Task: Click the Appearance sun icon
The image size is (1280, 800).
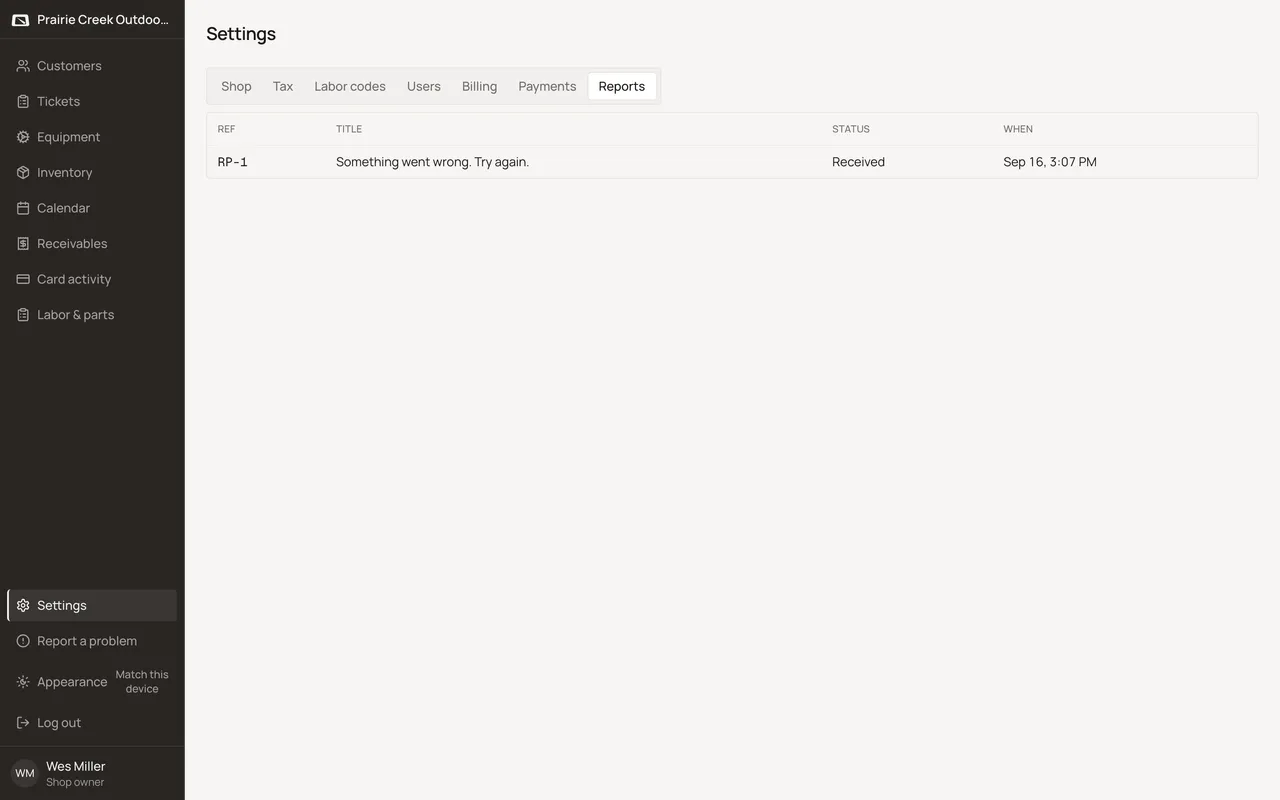Action: 23,682
